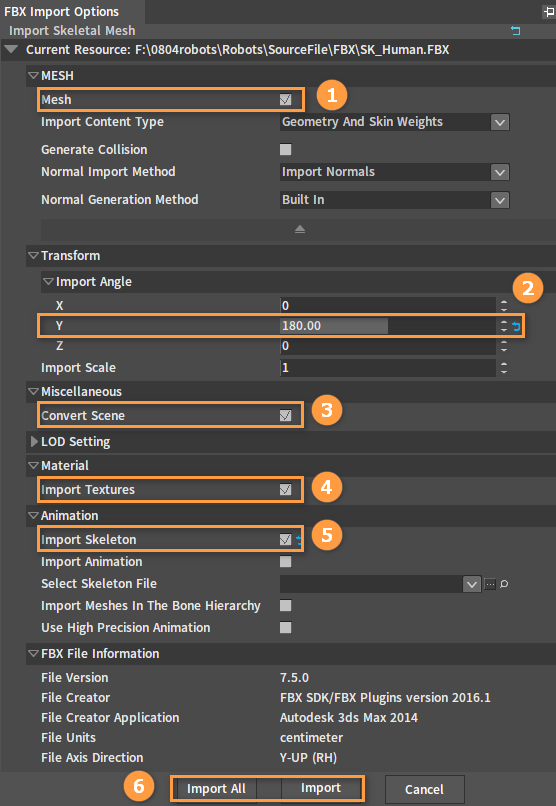Click the Import Scale value field
Image resolution: width=556 pixels, height=806 pixels.
coord(388,368)
